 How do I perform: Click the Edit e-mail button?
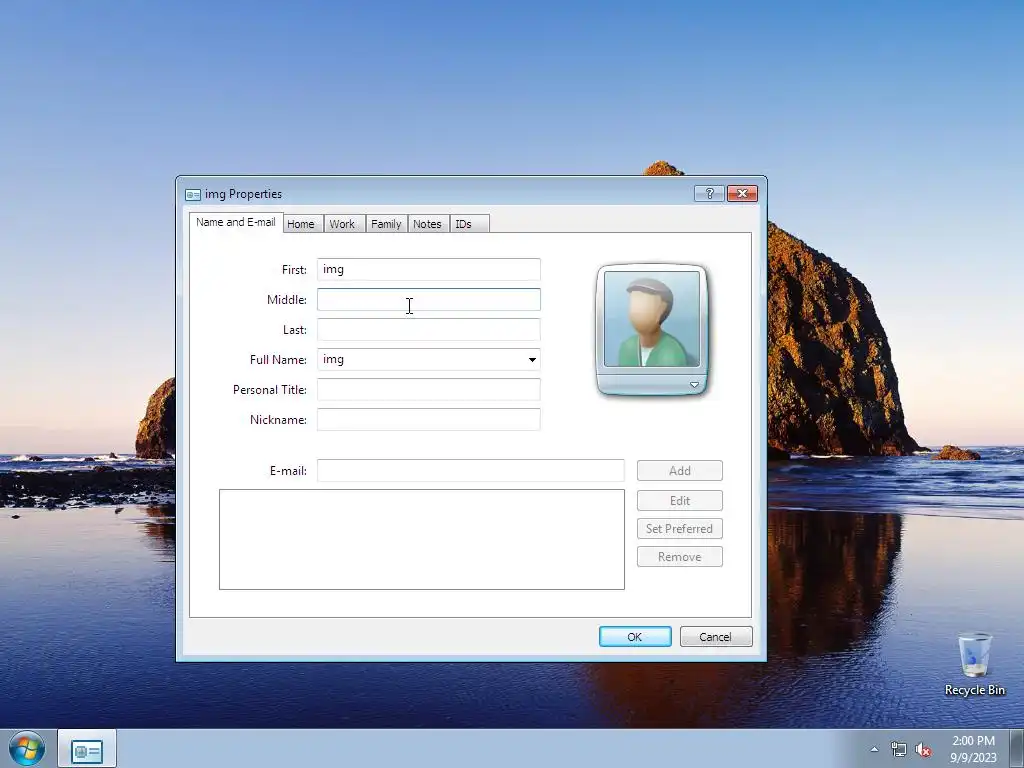680,501
